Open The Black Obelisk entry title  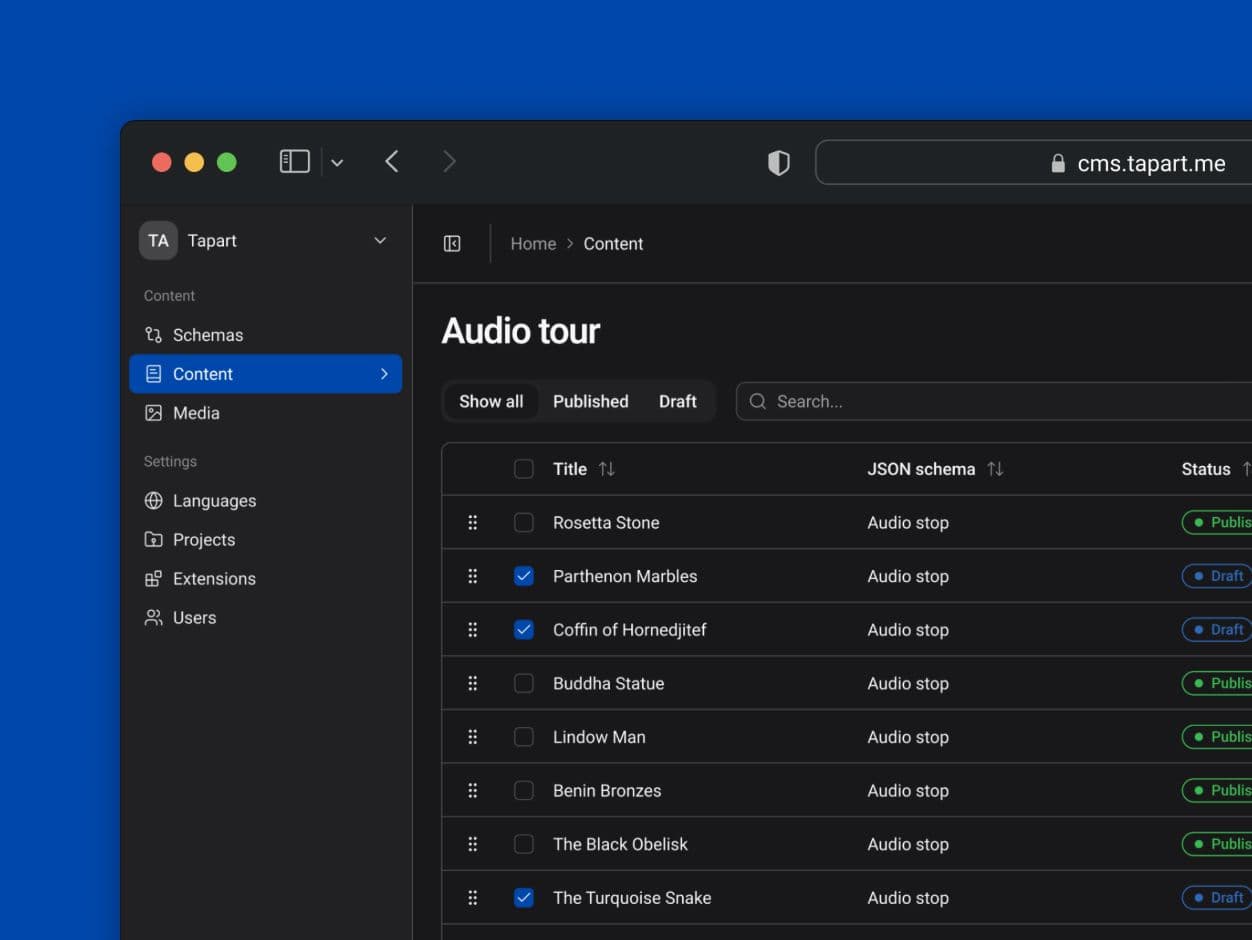tap(620, 845)
